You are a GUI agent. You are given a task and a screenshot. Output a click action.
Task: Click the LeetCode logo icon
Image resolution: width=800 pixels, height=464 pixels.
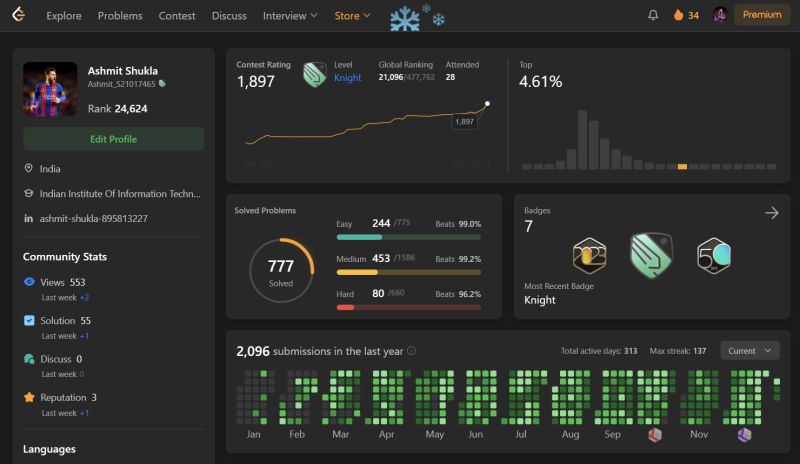point(18,15)
